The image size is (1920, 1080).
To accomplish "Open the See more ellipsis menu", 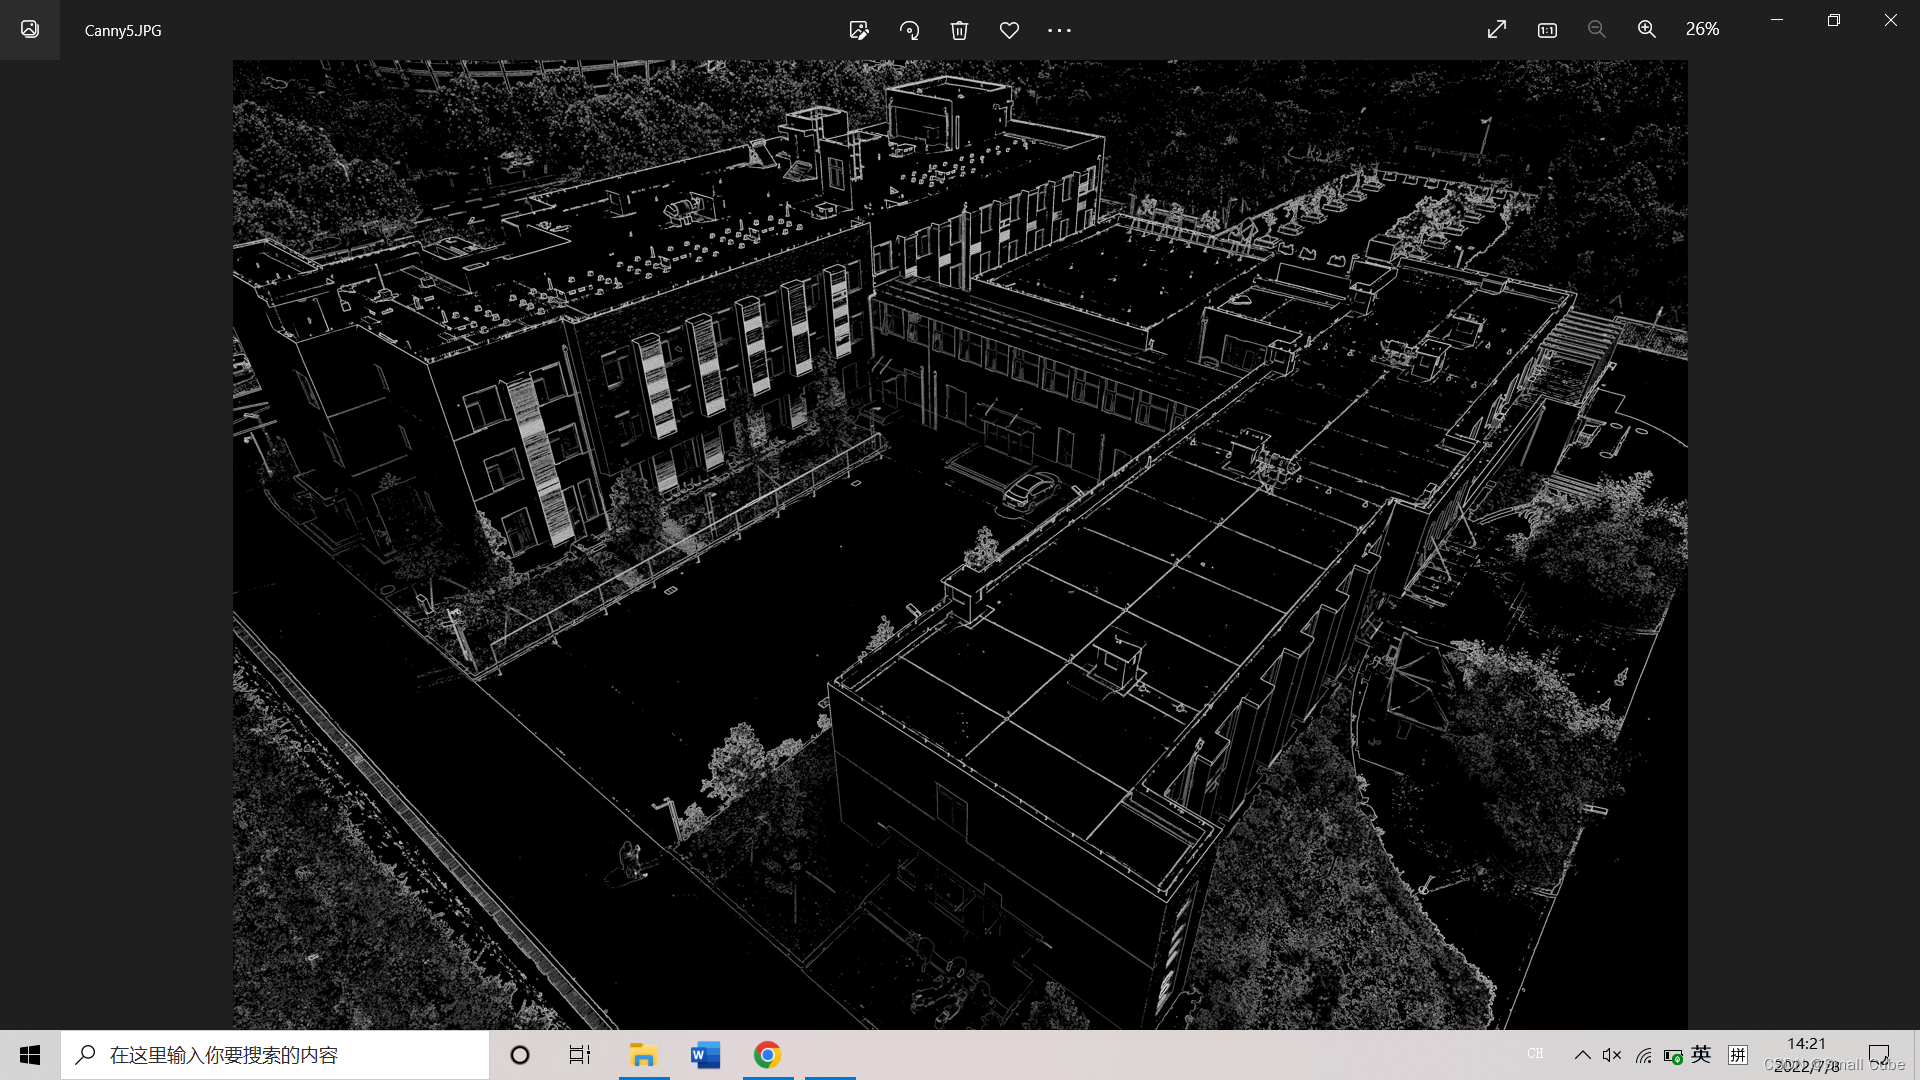I will point(1059,30).
